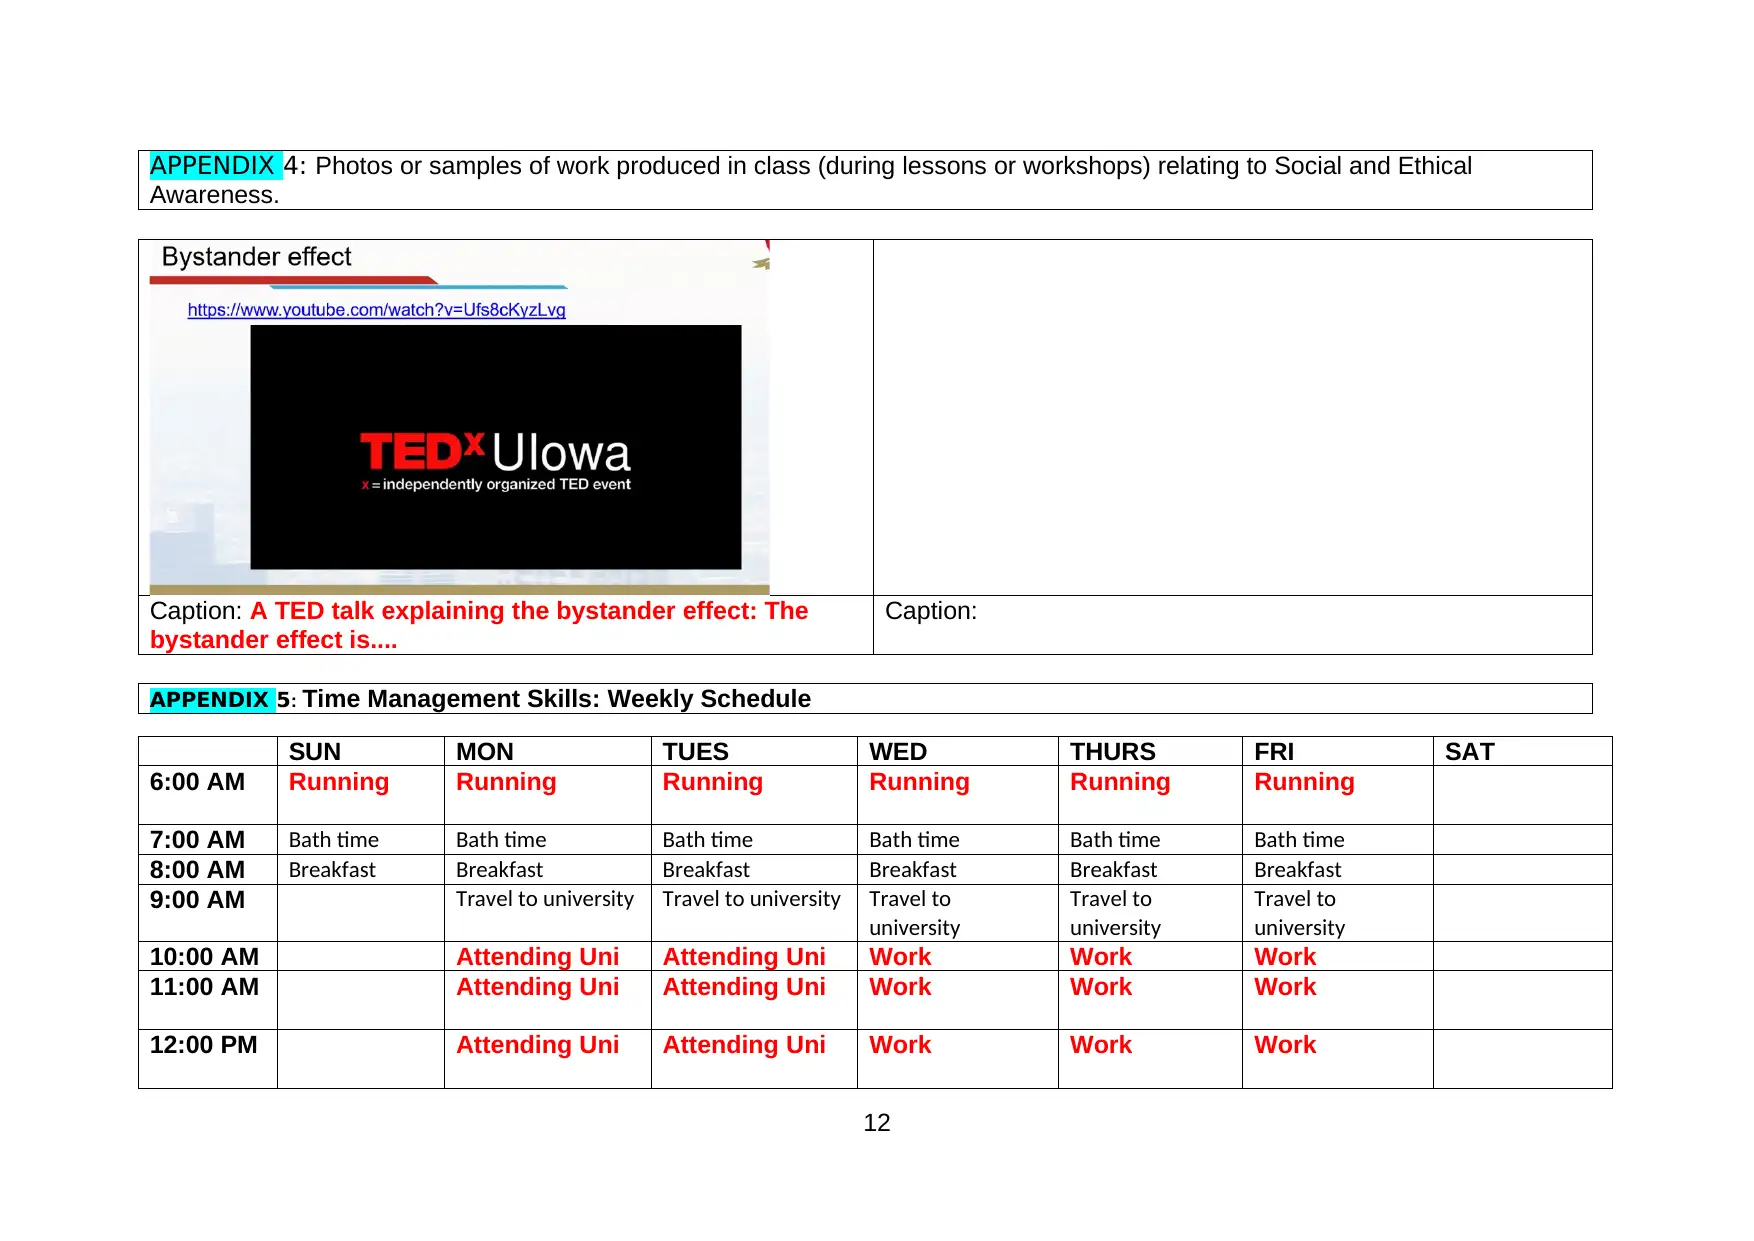Screen dimensions: 1754x1241
Task: Click the 10:00 AM row label
Action: 204,957
